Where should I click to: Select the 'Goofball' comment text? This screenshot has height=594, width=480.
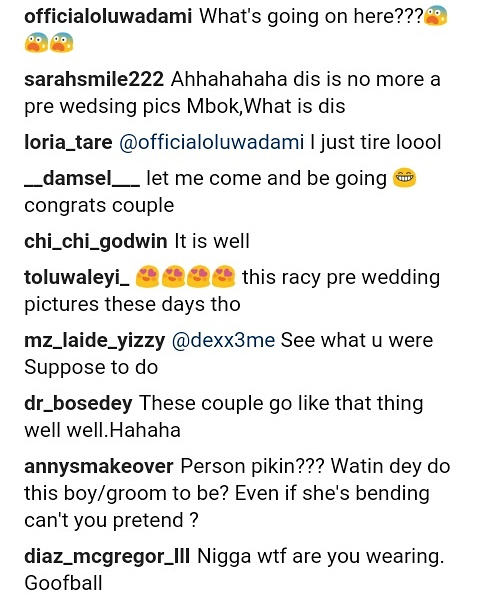coord(63,583)
